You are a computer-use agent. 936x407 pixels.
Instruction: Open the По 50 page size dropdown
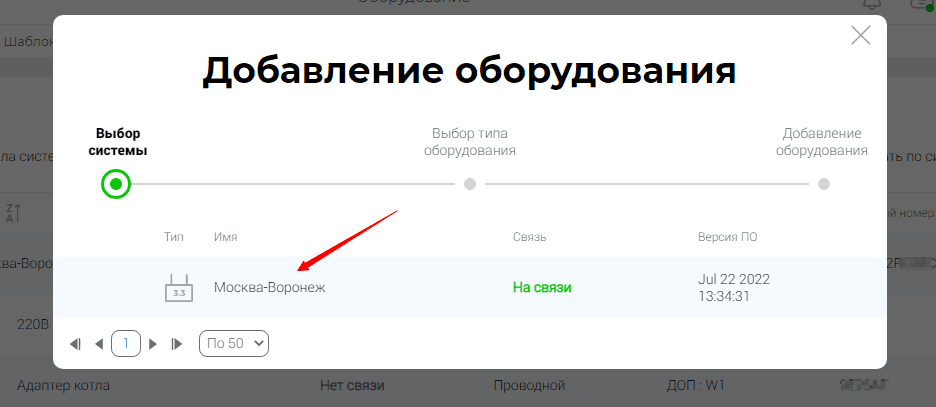point(234,344)
